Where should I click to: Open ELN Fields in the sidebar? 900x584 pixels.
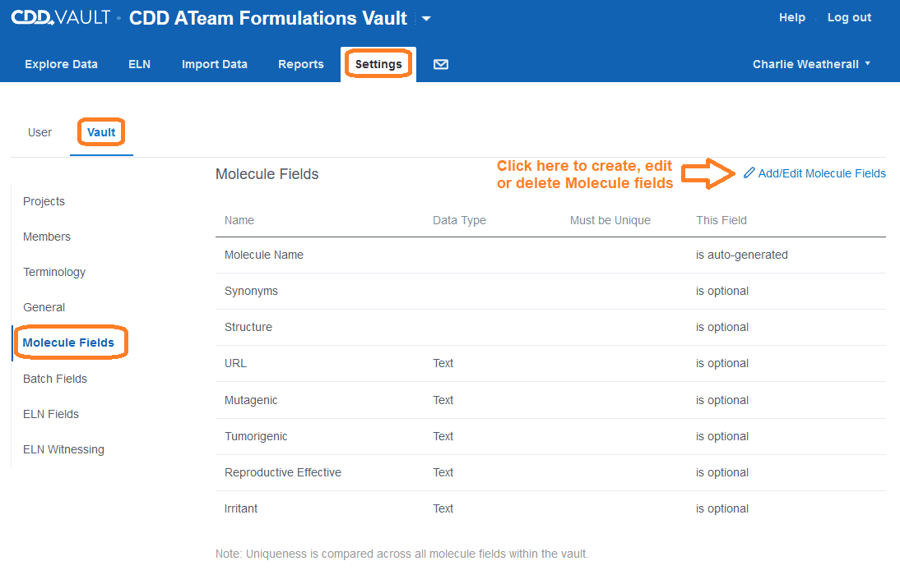pos(51,414)
